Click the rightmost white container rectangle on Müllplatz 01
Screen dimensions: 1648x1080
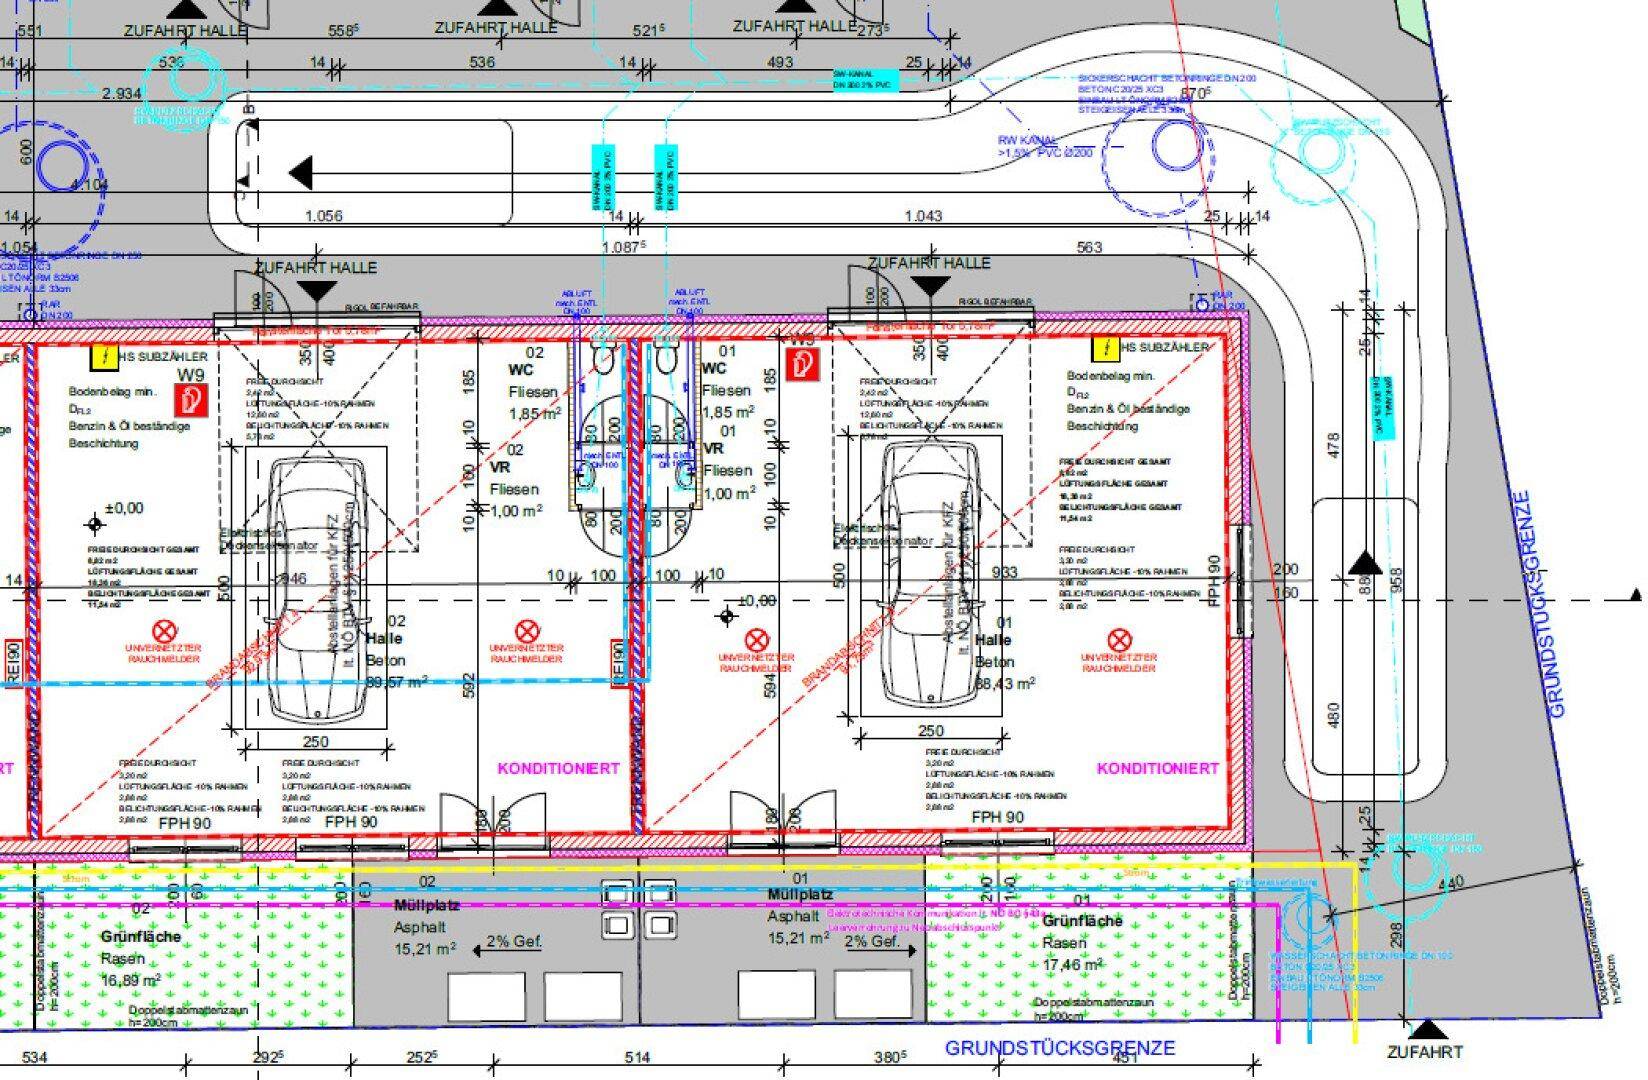(x=874, y=993)
